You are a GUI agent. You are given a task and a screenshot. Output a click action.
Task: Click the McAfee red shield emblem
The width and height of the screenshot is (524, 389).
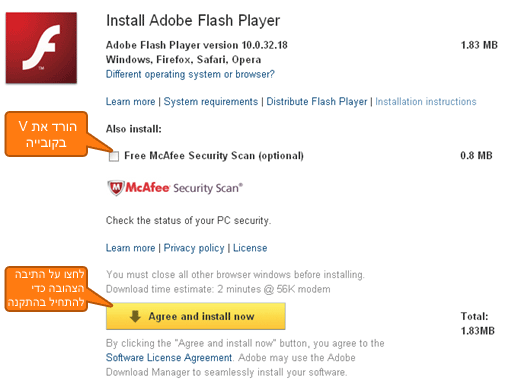[x=116, y=188]
